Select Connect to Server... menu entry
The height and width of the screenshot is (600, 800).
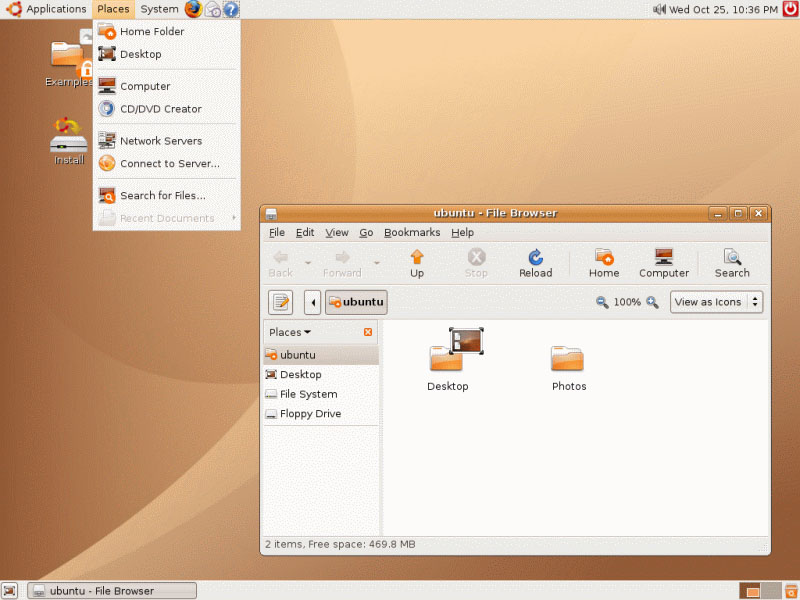[166, 163]
